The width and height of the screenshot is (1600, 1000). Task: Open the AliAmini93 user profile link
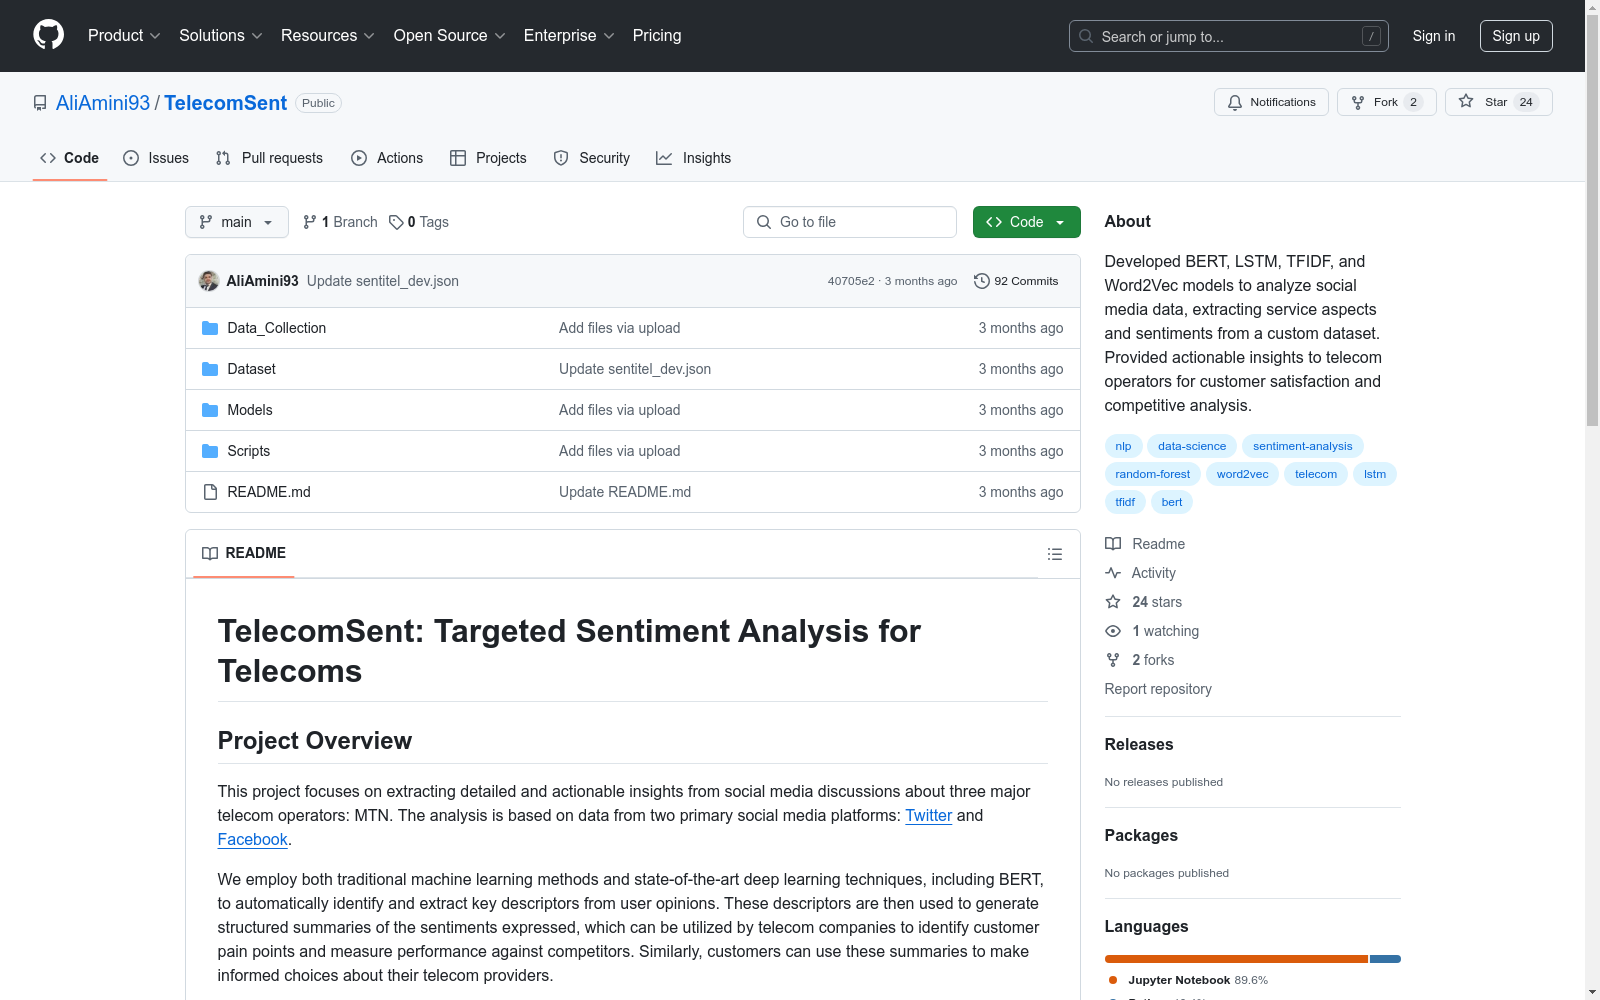[x=103, y=103]
